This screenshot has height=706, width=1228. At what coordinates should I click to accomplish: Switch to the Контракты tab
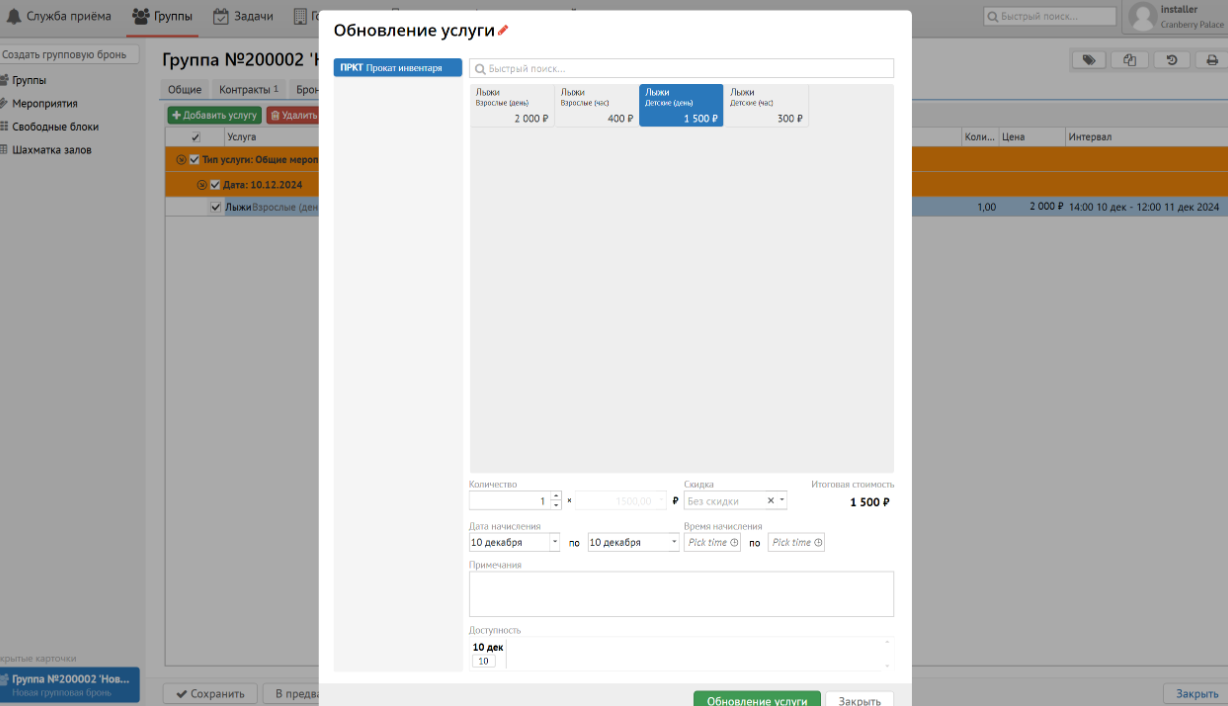(249, 89)
